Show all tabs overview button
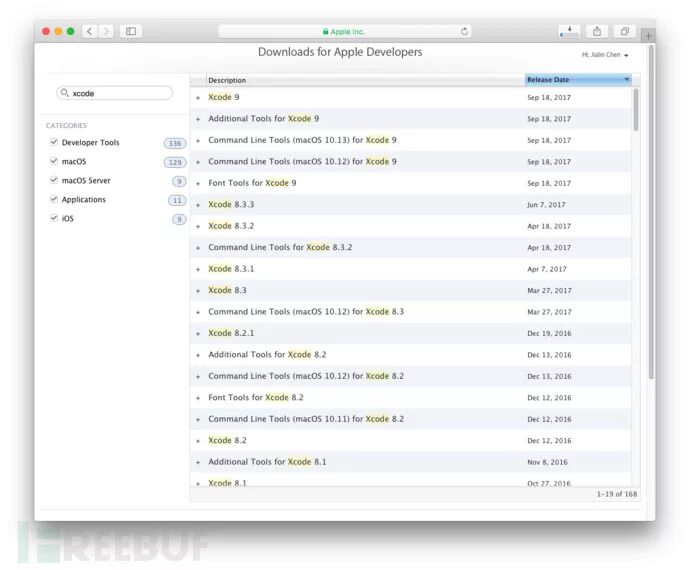This screenshot has width=690, height=570. coord(624,31)
